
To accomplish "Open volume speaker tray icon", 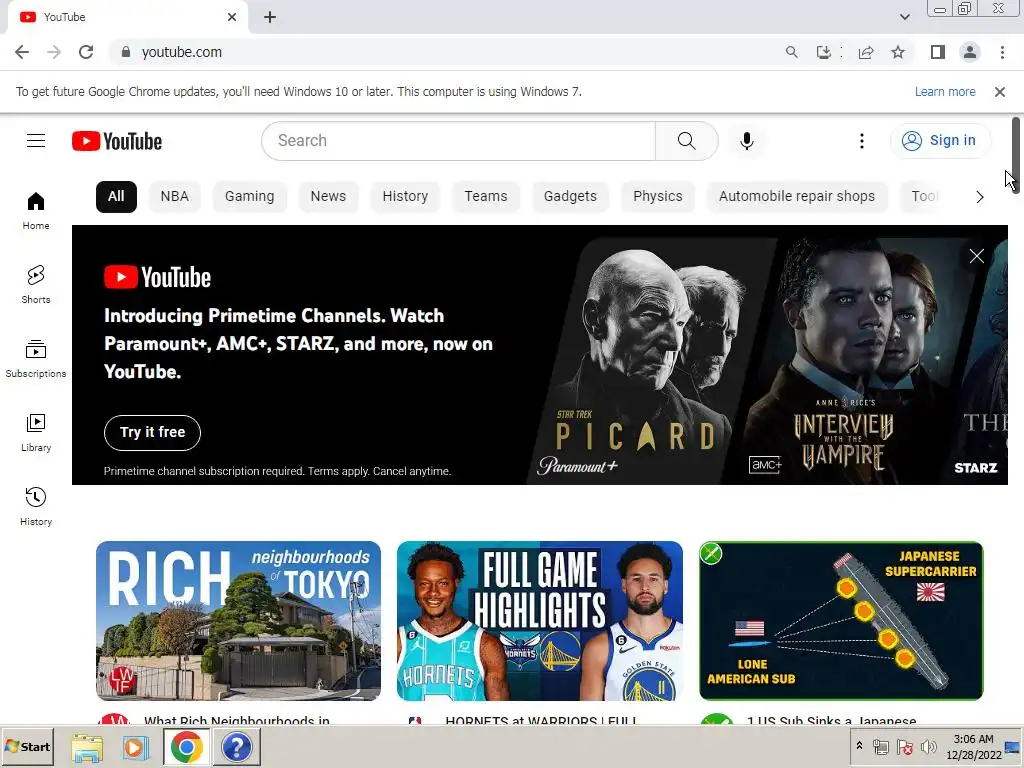I will click(928, 747).
